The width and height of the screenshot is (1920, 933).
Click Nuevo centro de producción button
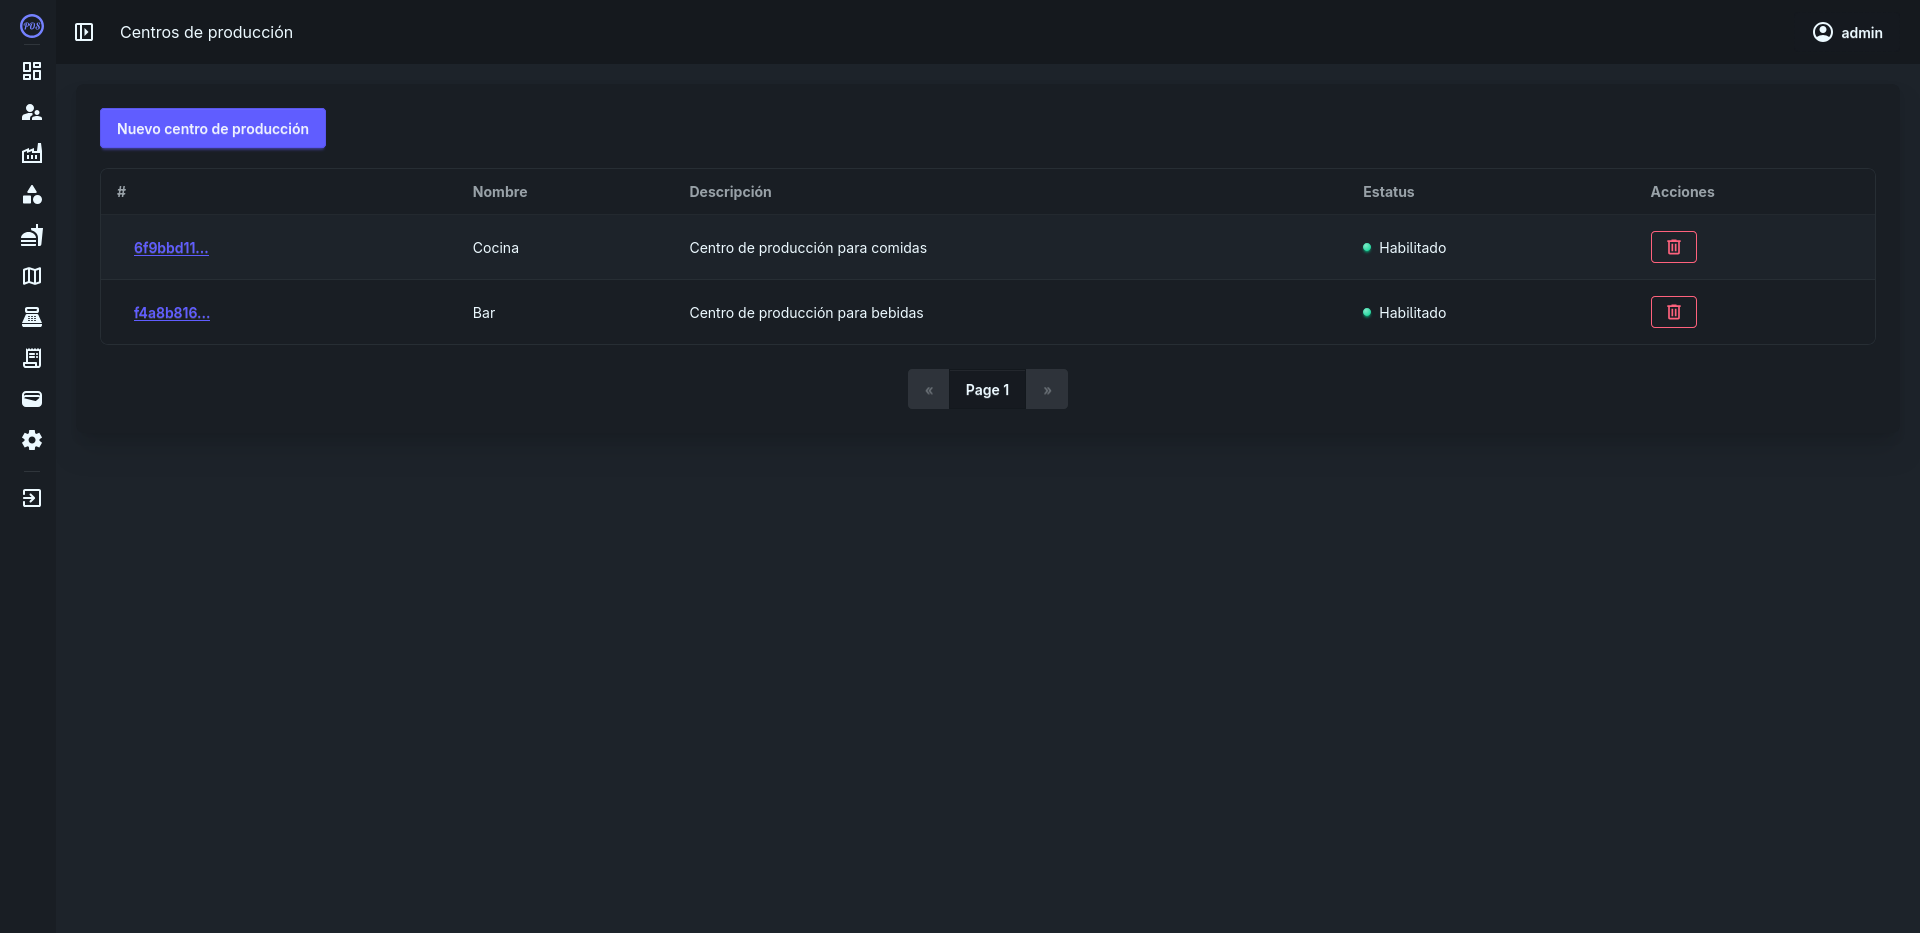coord(213,128)
